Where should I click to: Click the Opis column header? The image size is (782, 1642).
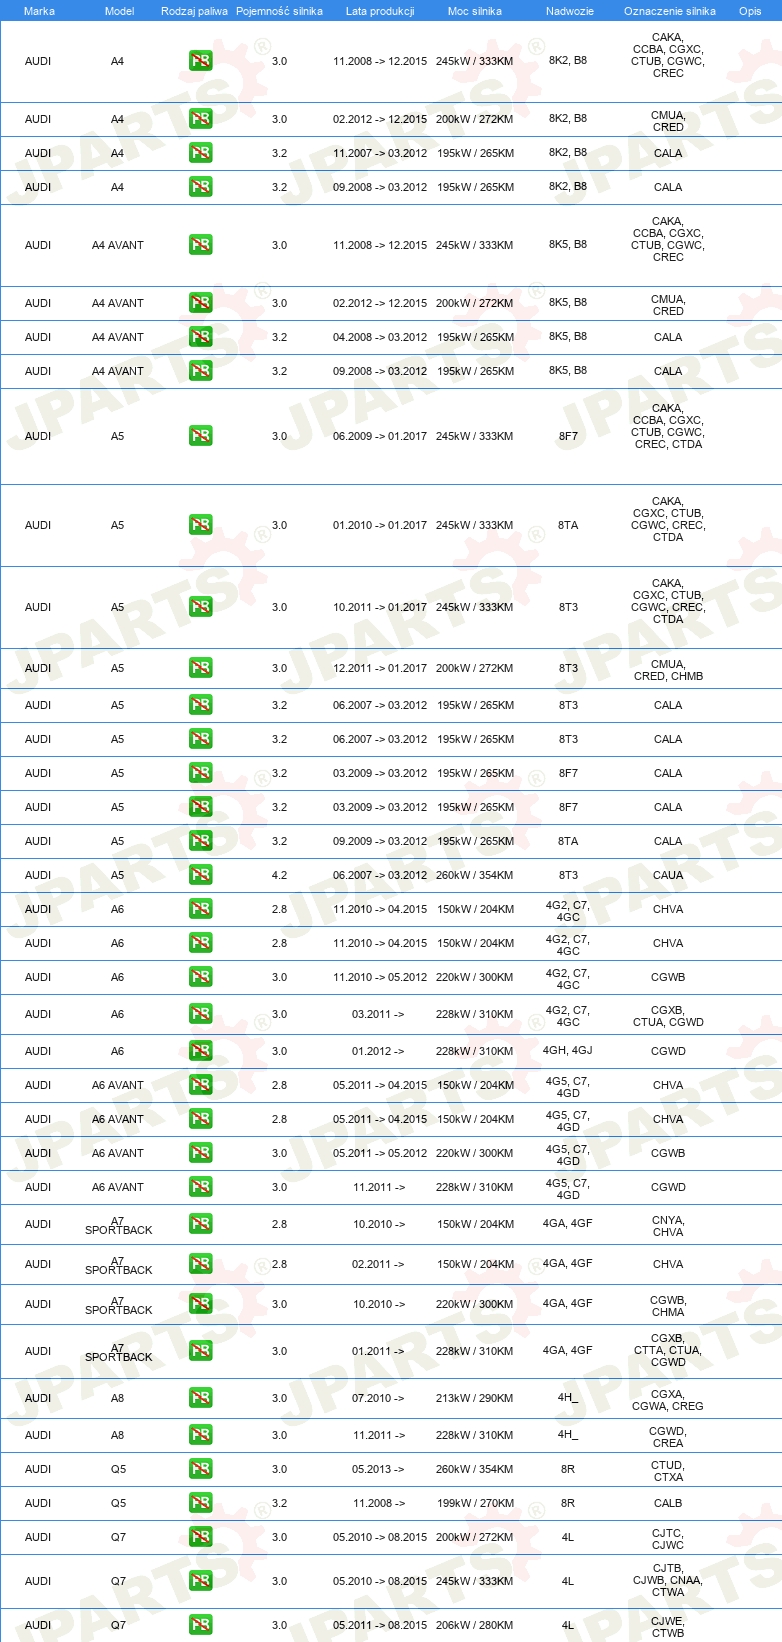click(x=750, y=11)
